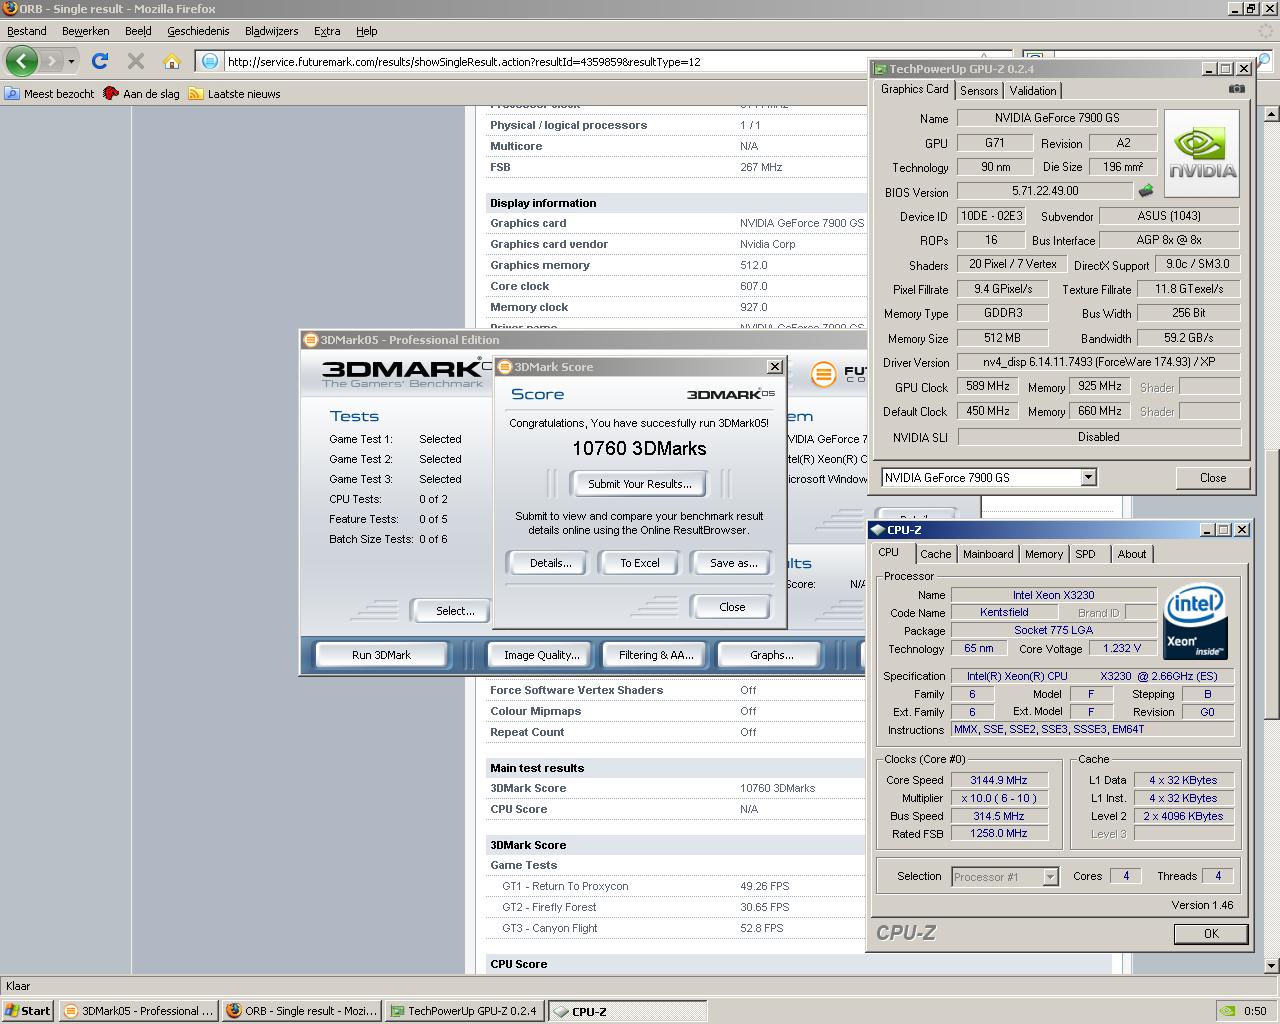Viewport: 1280px width, 1024px height.
Task: Click the site identity icon in the address bar
Action: pyautogui.click(x=209, y=62)
